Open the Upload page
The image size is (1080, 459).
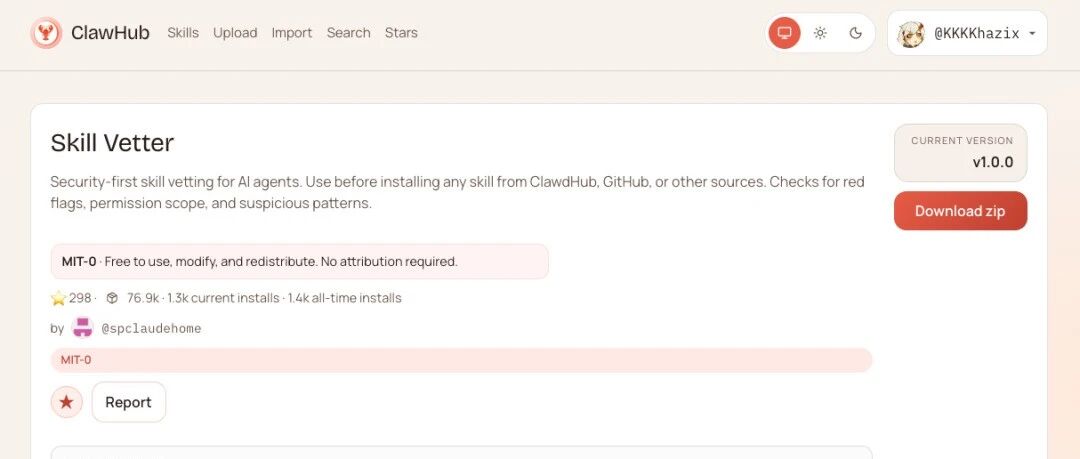[x=235, y=33]
